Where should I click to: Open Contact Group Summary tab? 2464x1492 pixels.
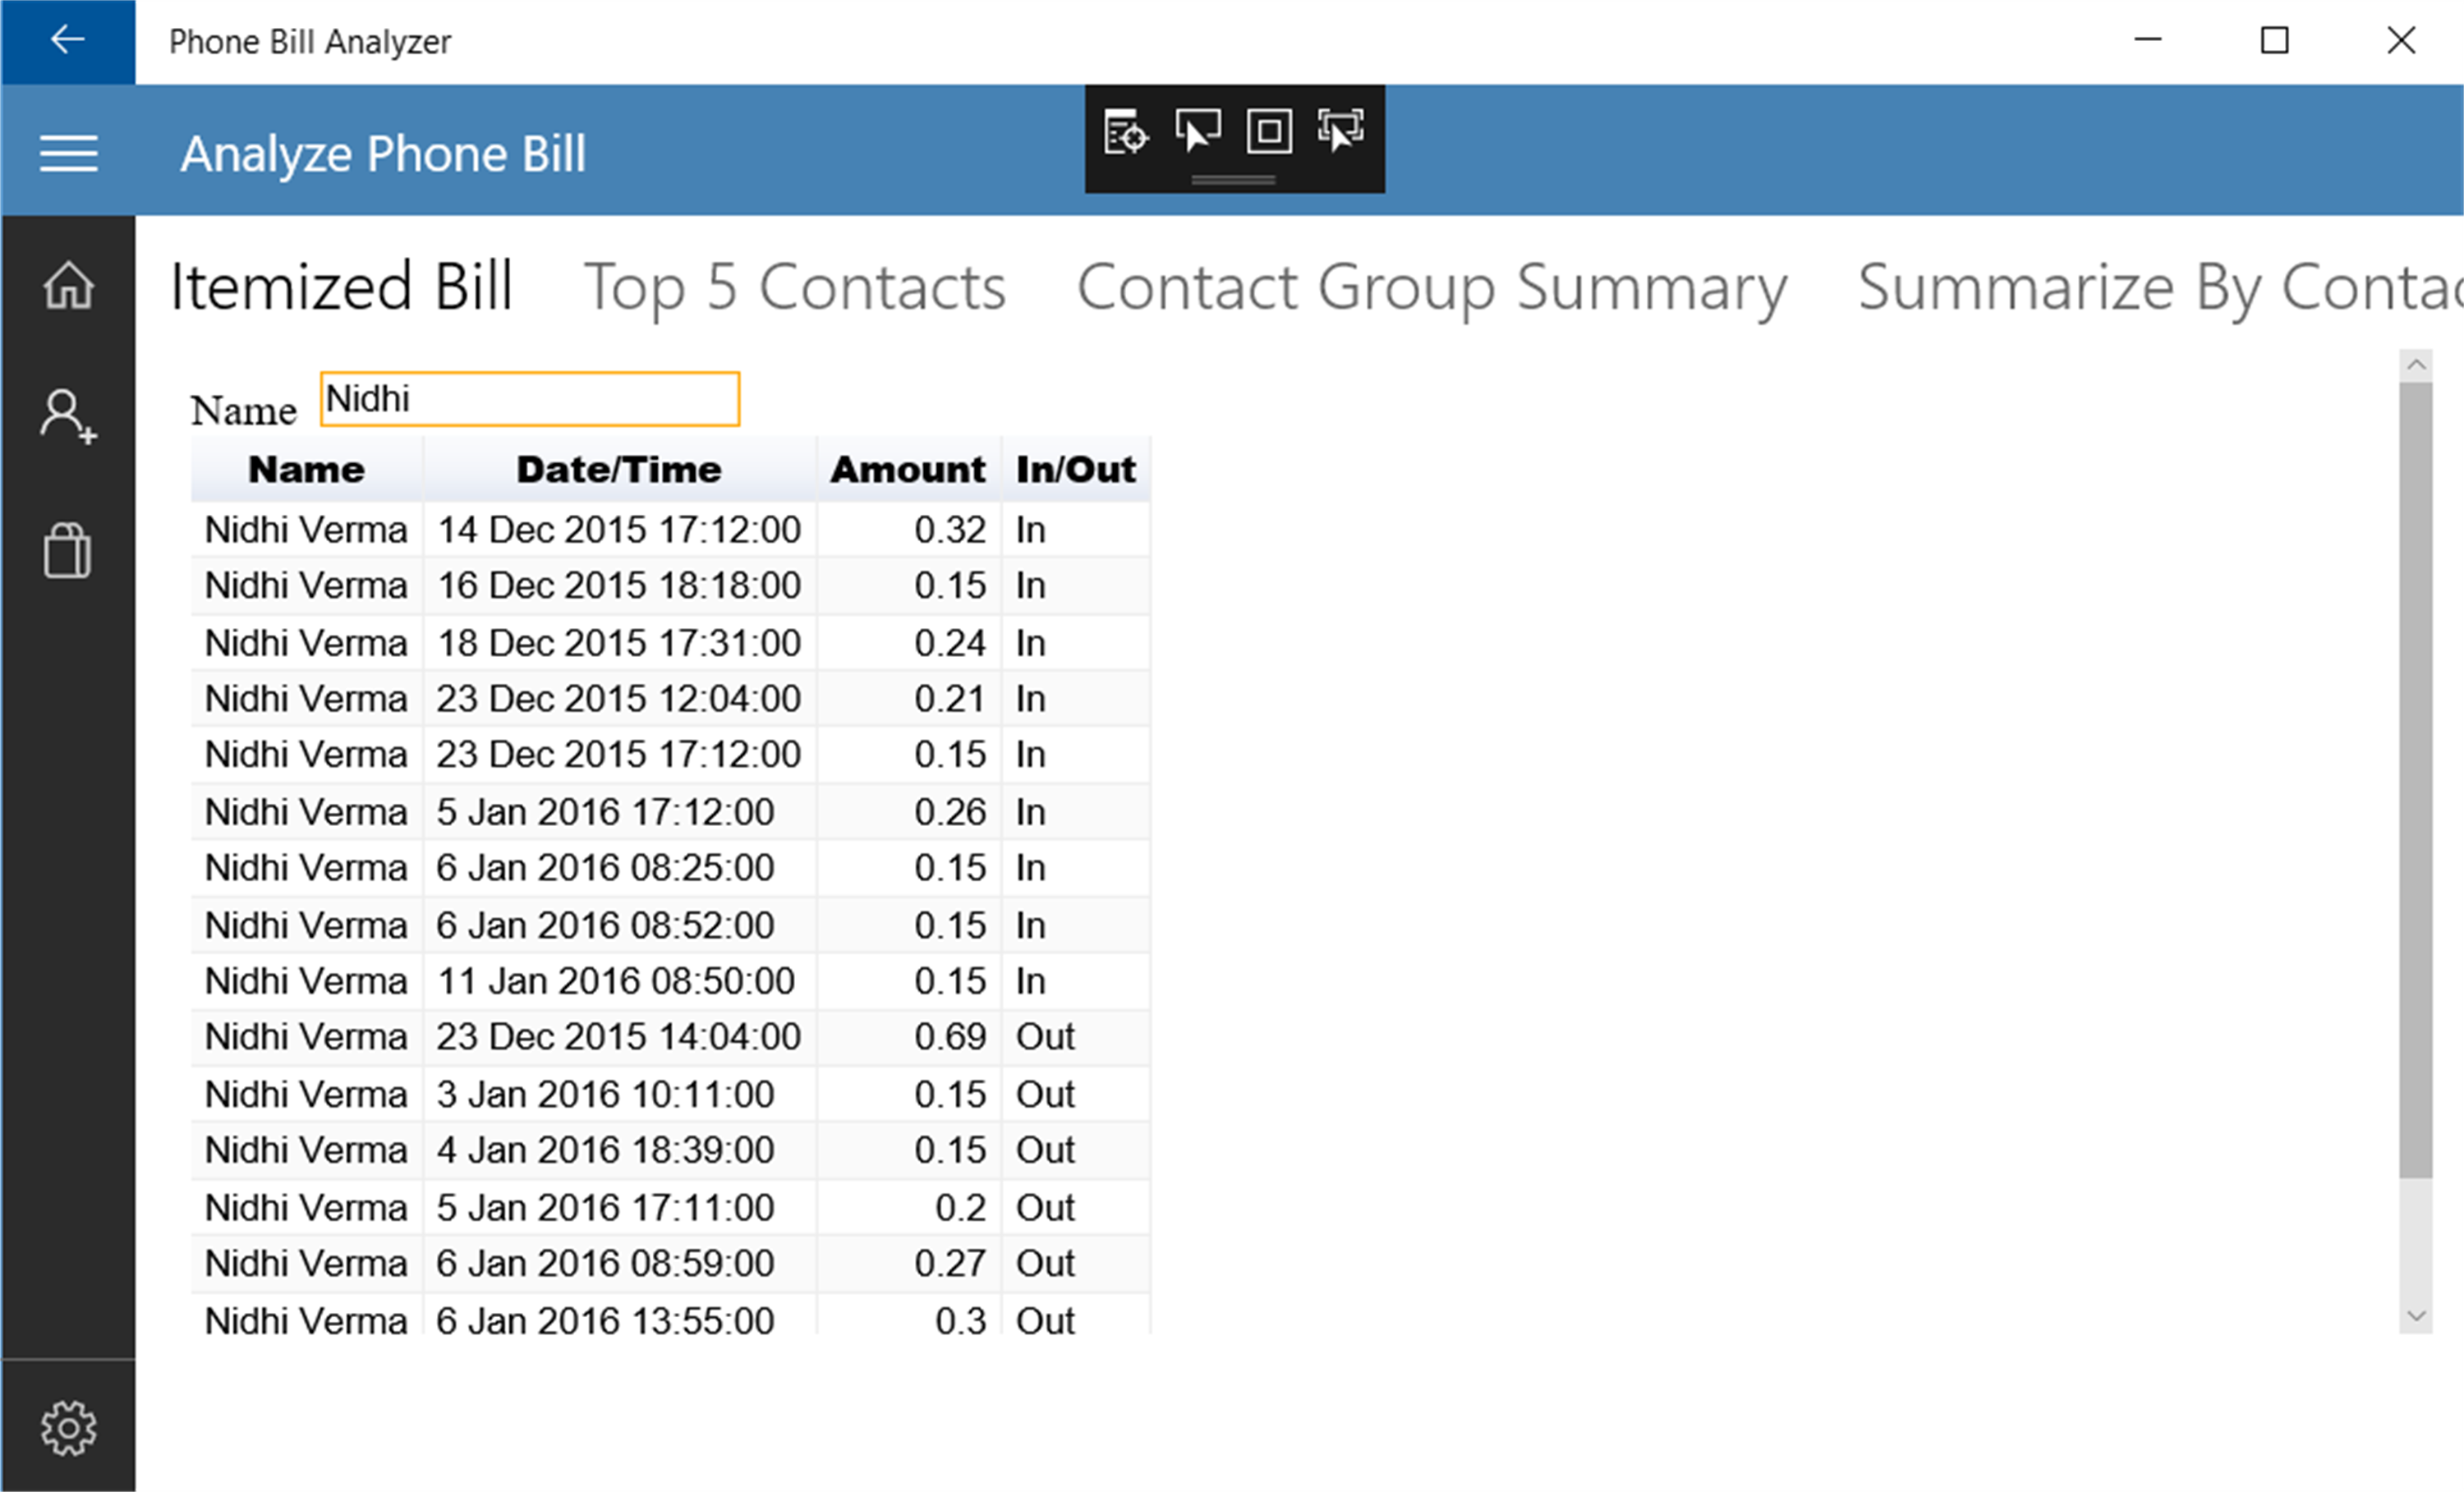(x=1431, y=288)
